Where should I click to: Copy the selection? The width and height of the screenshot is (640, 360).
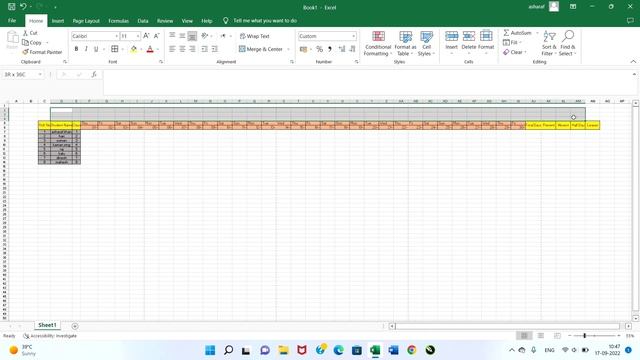tap(32, 42)
